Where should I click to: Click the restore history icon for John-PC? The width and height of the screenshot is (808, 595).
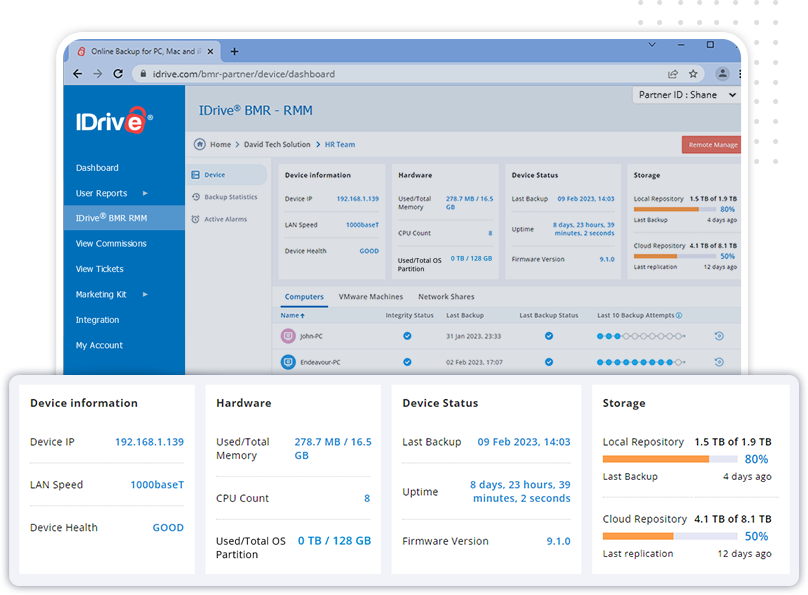[718, 336]
